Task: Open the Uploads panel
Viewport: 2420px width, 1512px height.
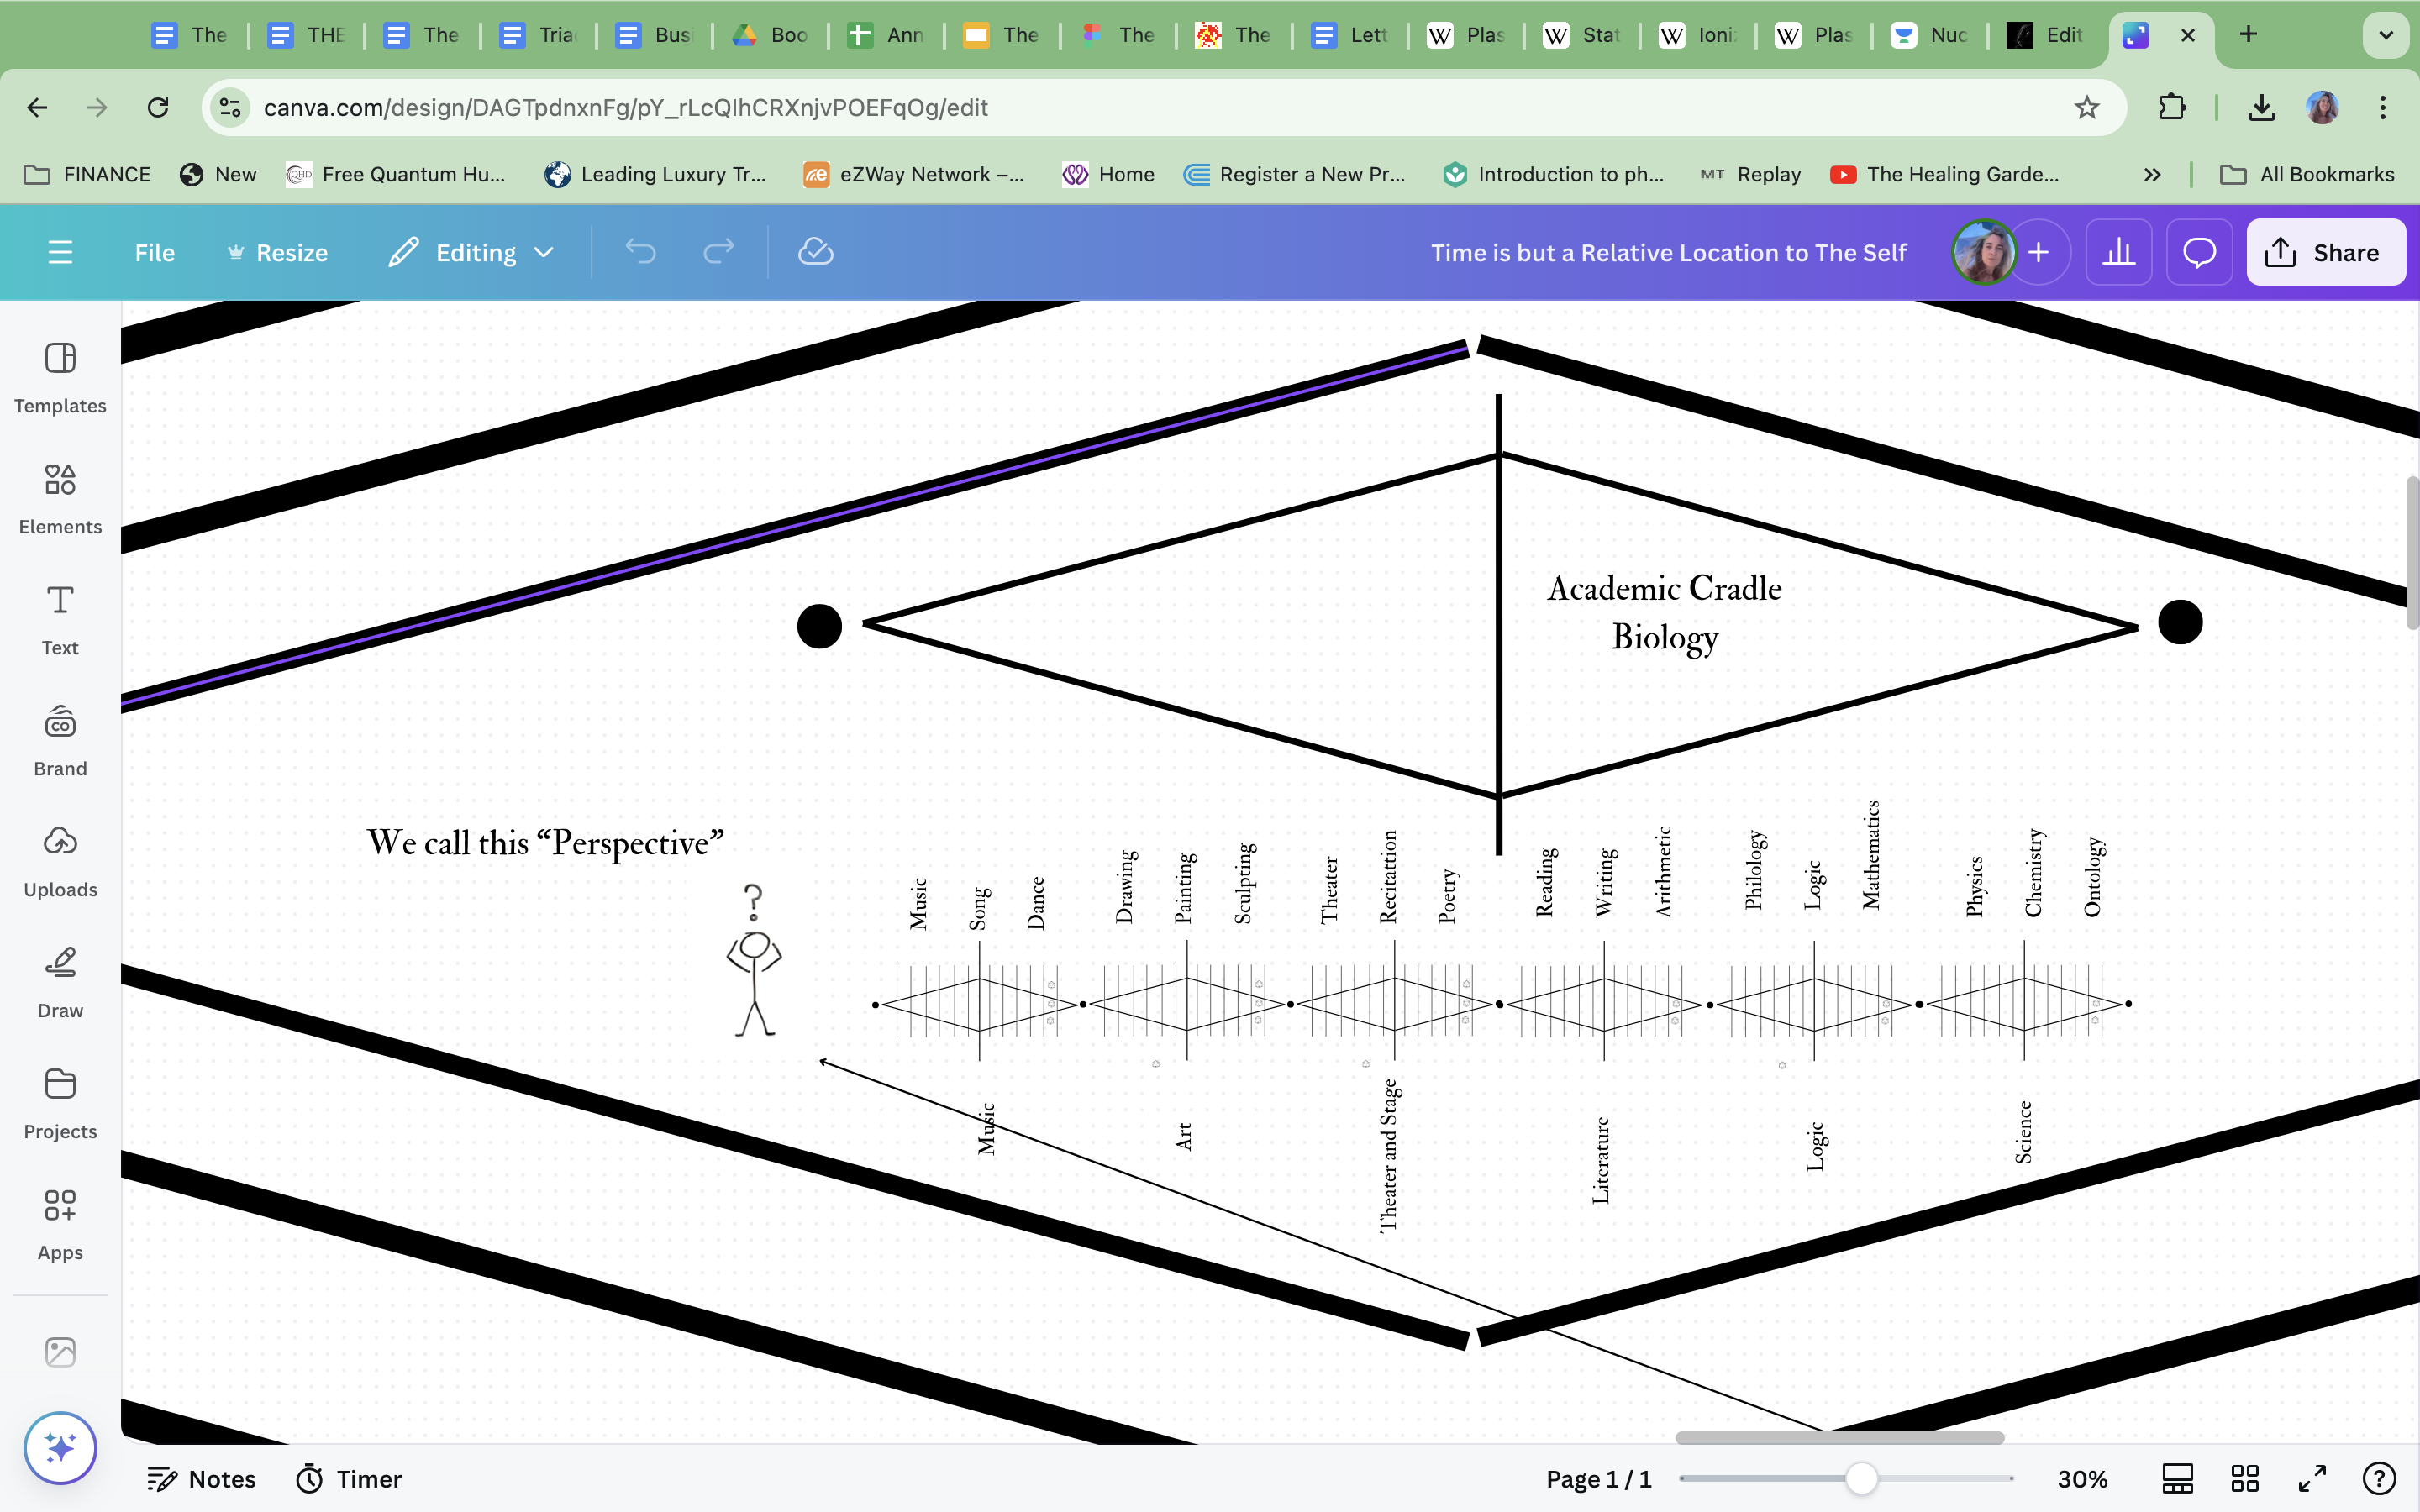Action: (x=60, y=860)
